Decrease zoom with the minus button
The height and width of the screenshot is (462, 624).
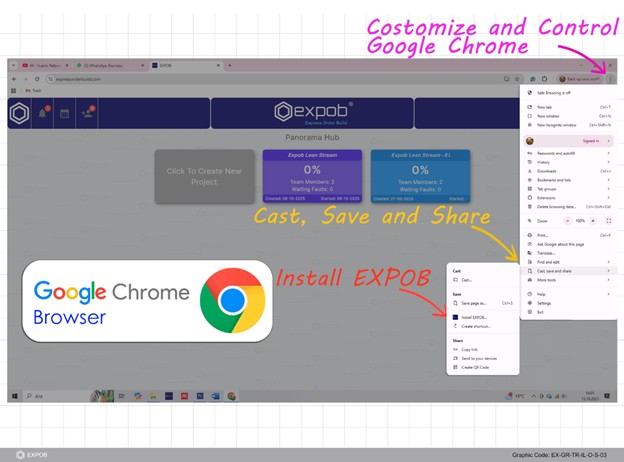click(566, 220)
